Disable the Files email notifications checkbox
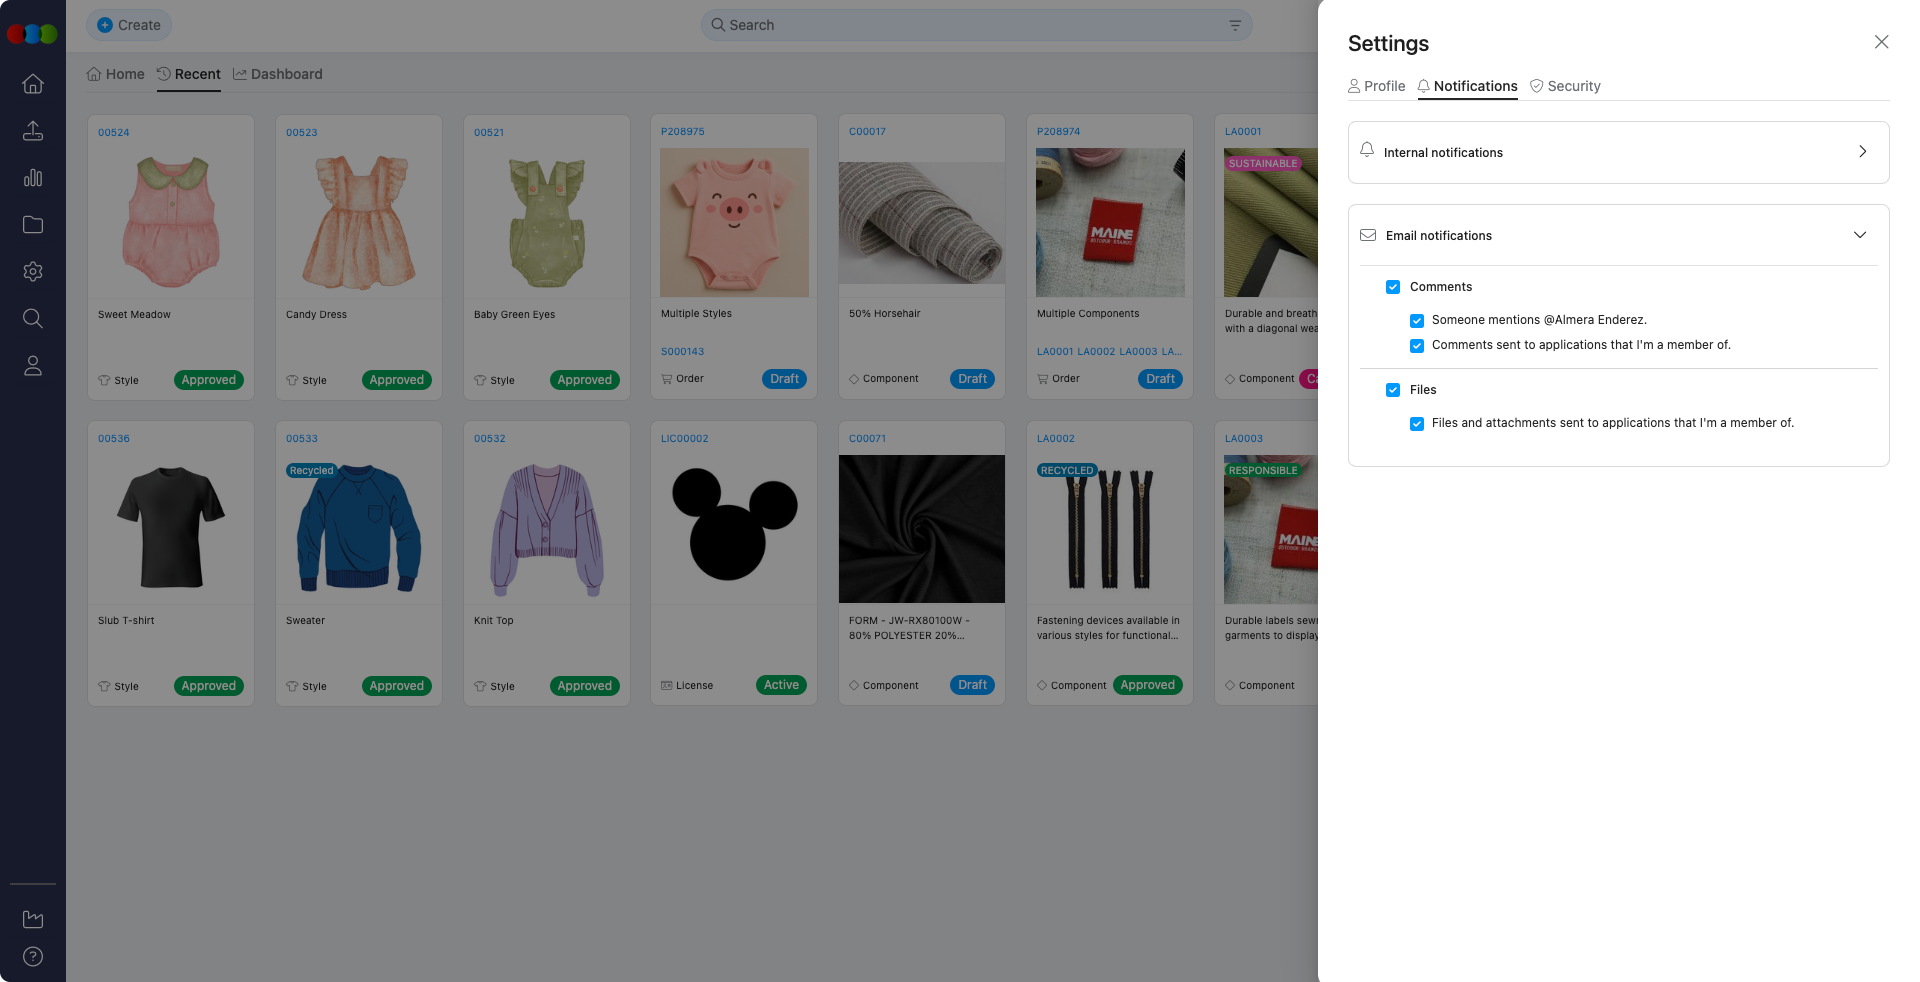The image size is (1920, 982). click(1393, 390)
